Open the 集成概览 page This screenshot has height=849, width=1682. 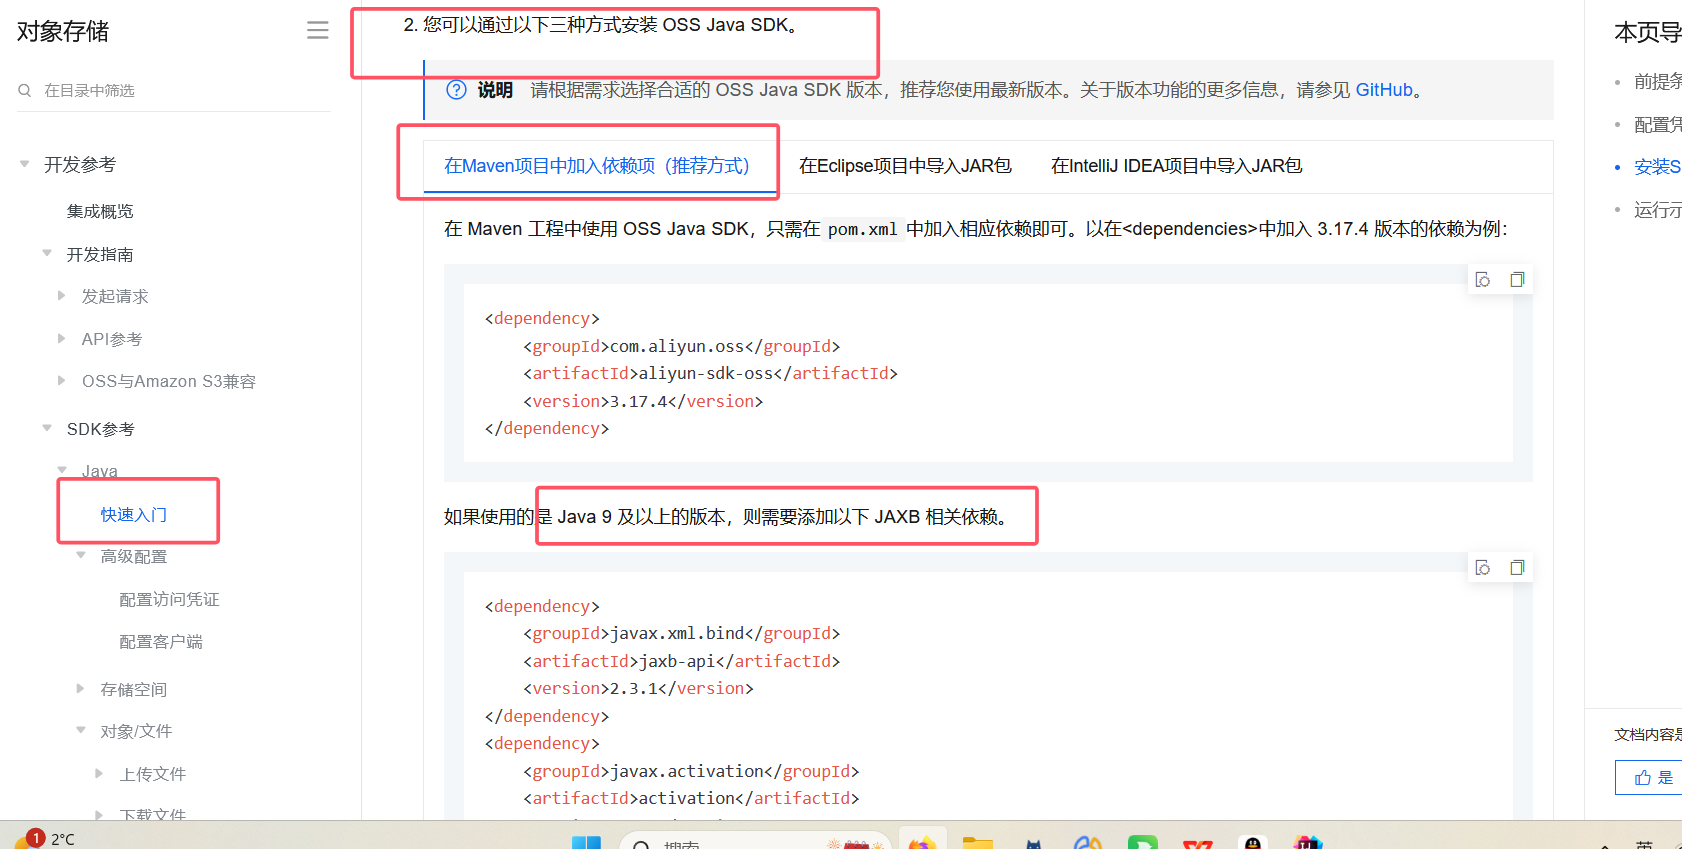pos(100,212)
